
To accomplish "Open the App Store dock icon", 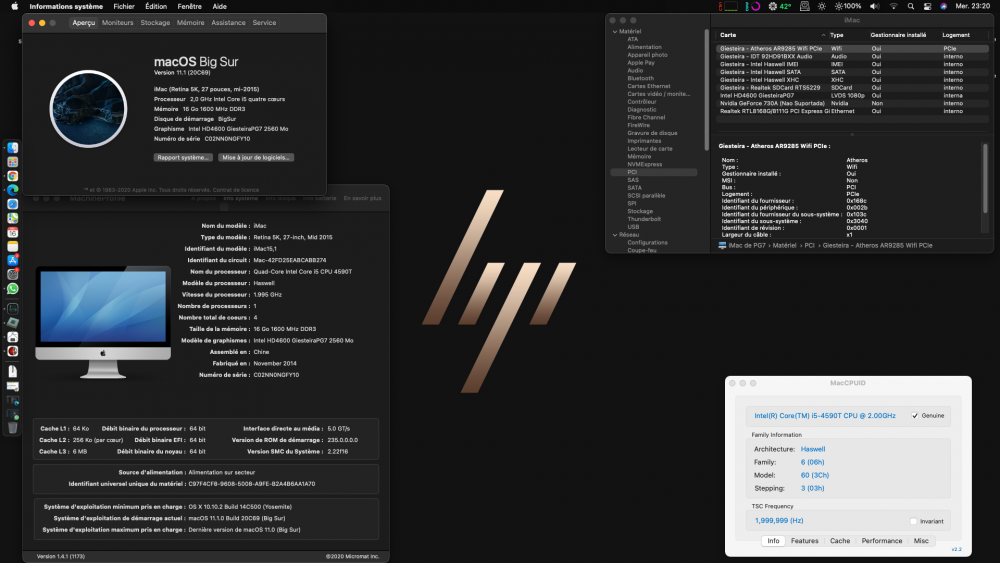I will point(12,260).
